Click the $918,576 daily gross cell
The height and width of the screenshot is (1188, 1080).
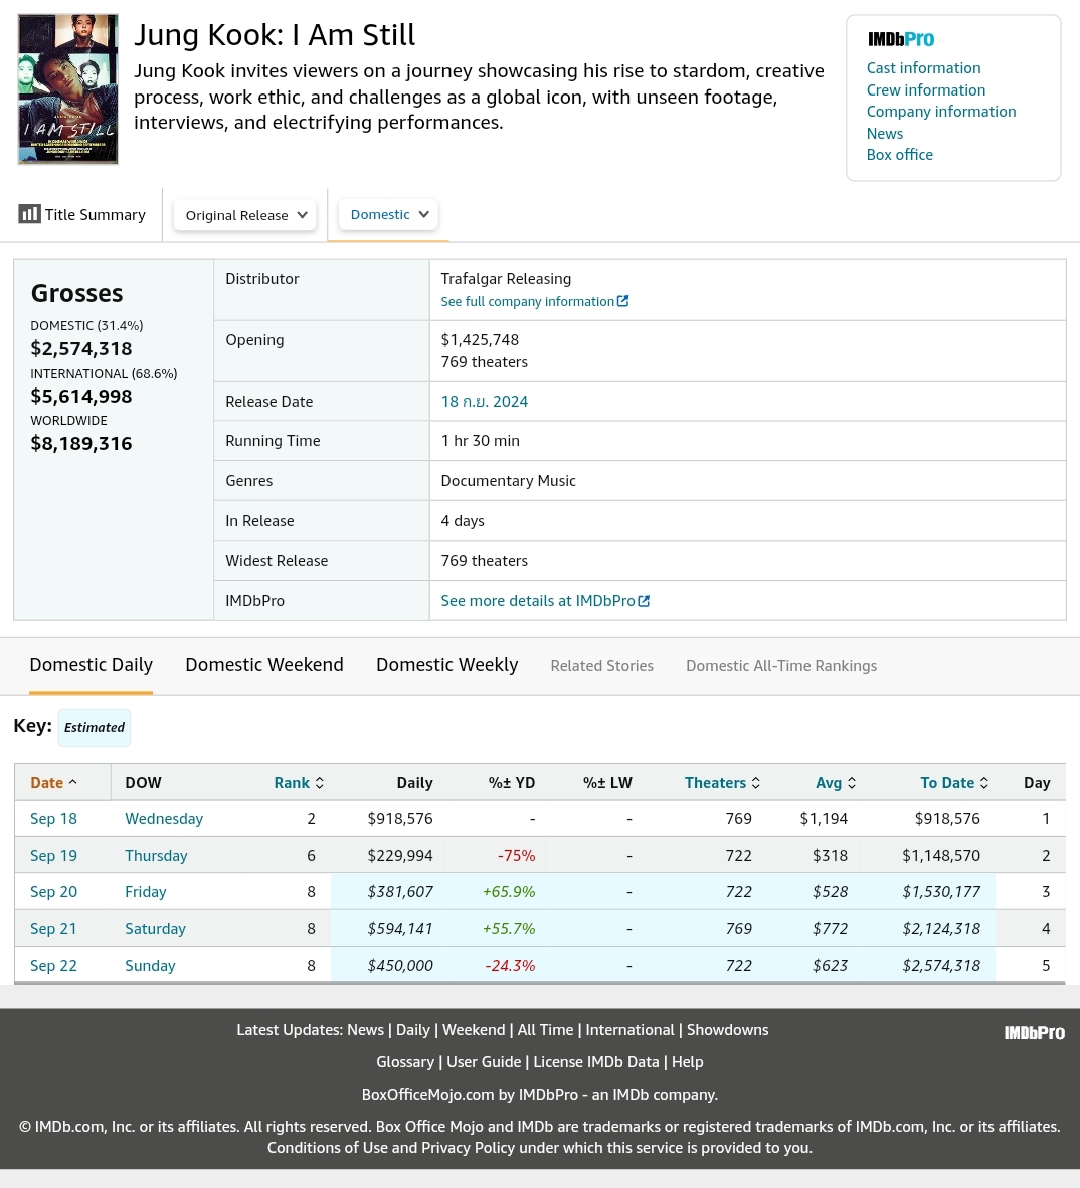click(x=399, y=819)
